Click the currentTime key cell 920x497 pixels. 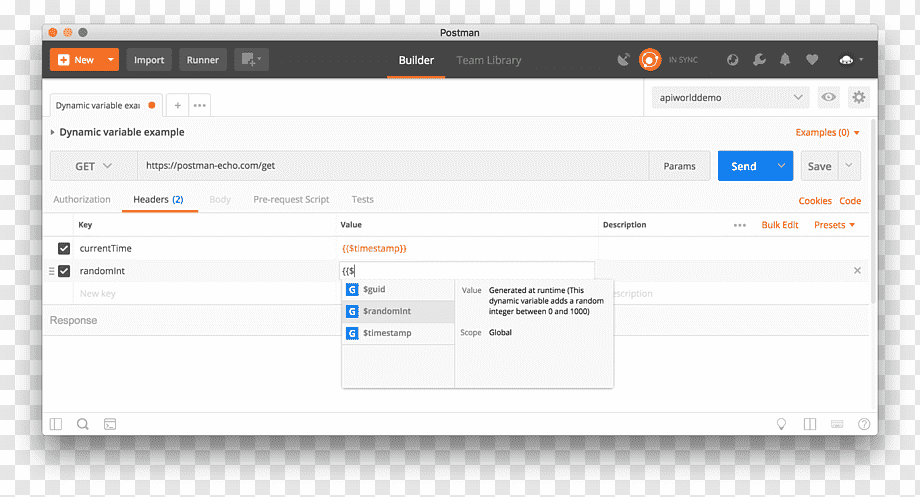click(x=205, y=248)
